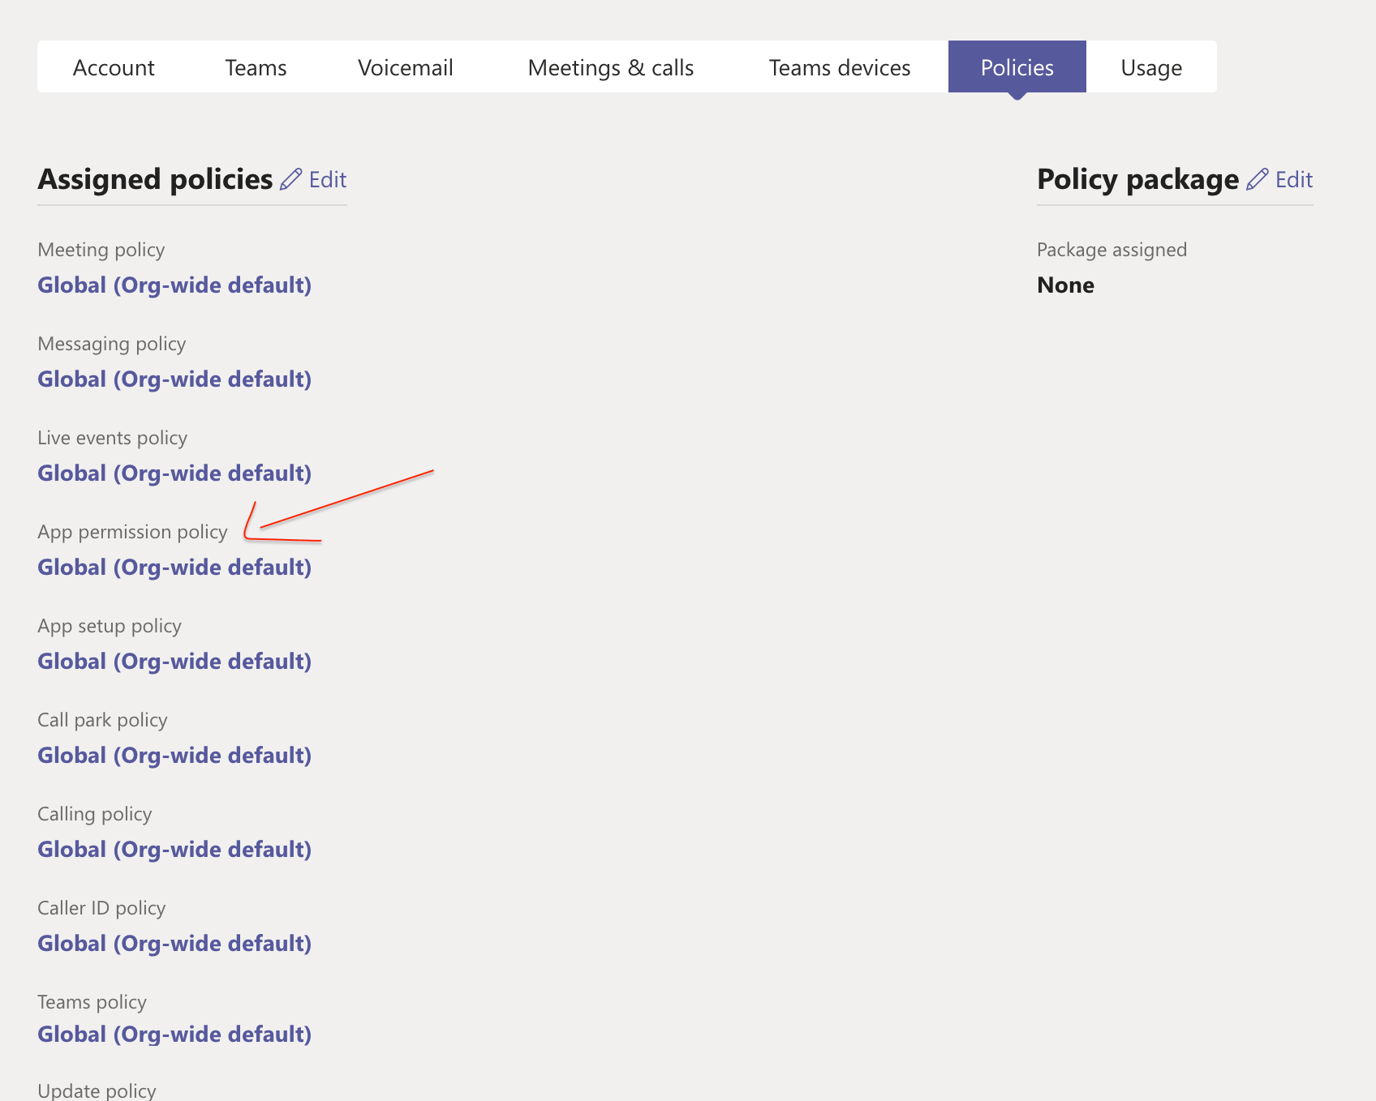This screenshot has width=1376, height=1101.
Task: Open the Meetings & calls tab
Action: (x=610, y=67)
